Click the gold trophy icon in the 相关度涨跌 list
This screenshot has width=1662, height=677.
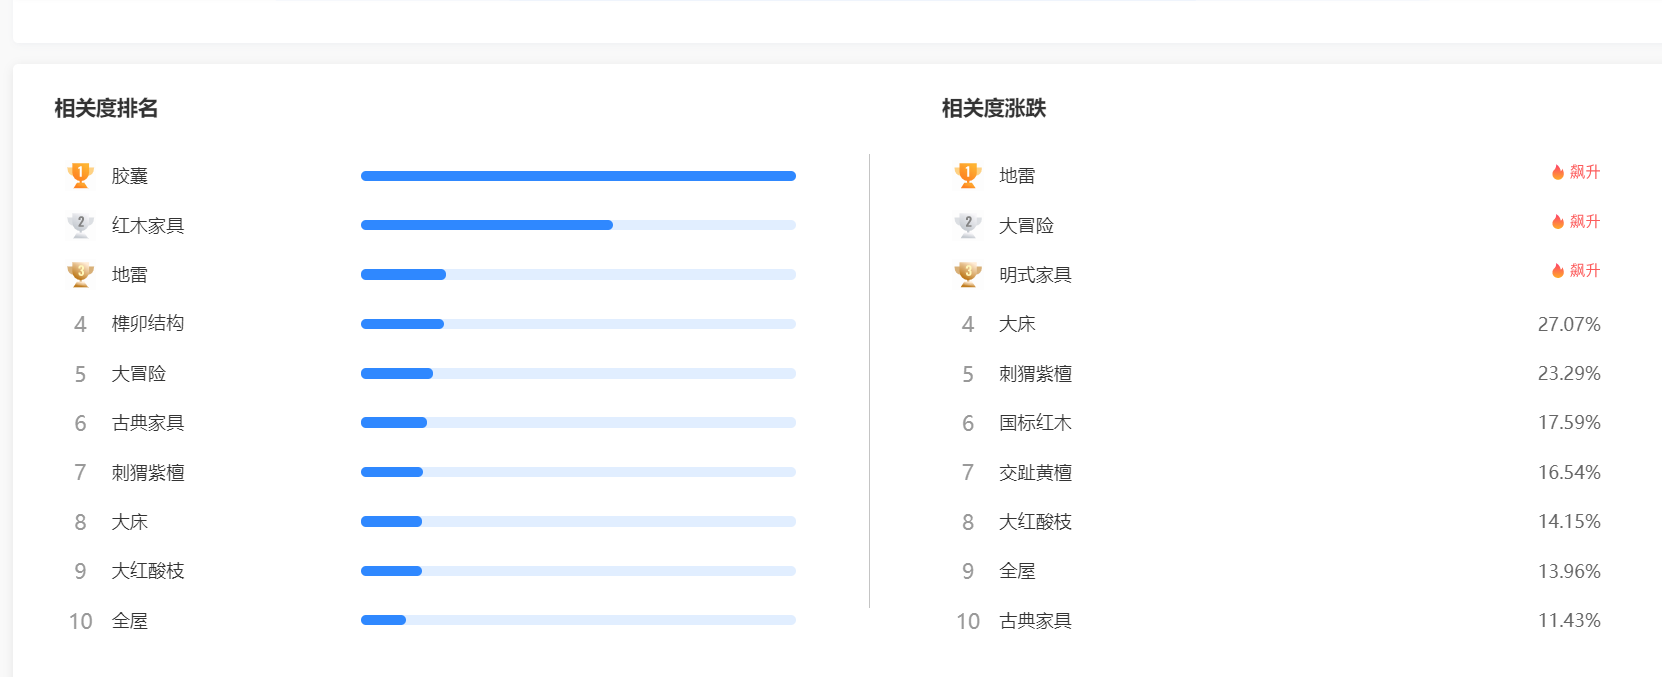pyautogui.click(x=968, y=175)
